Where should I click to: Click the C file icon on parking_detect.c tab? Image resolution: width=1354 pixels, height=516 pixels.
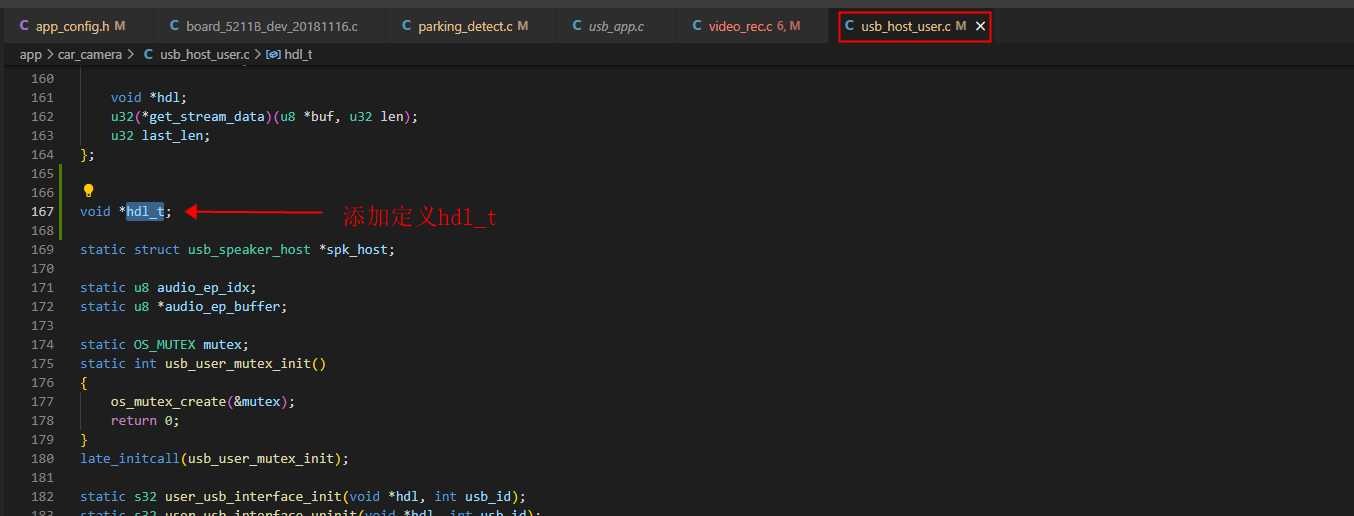tap(406, 26)
